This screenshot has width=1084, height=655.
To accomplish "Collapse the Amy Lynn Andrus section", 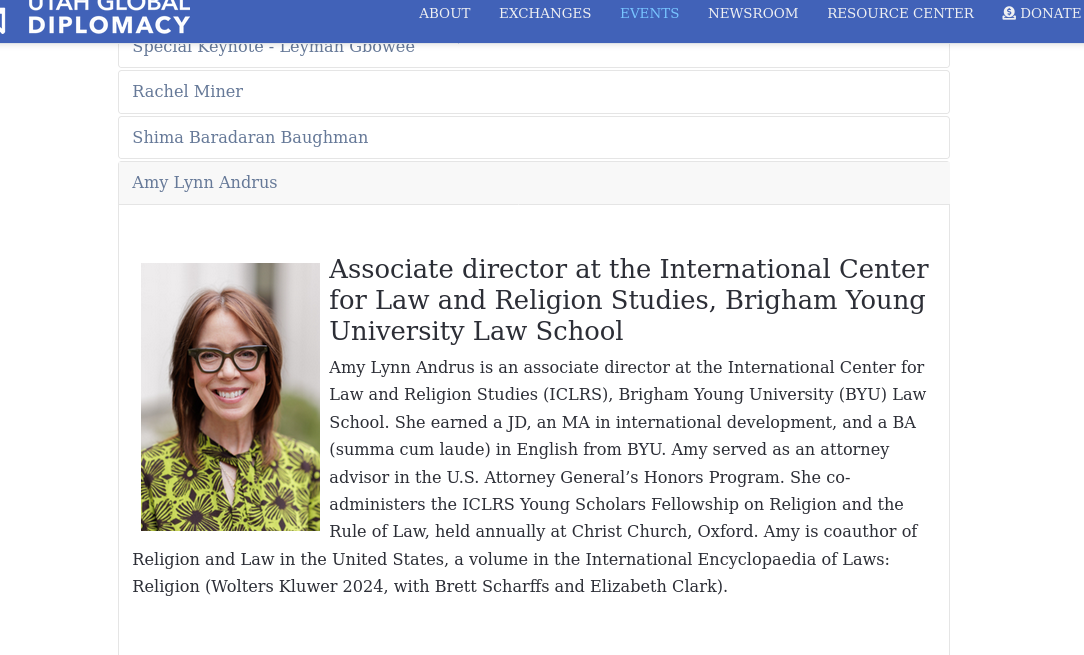I will point(534,183).
